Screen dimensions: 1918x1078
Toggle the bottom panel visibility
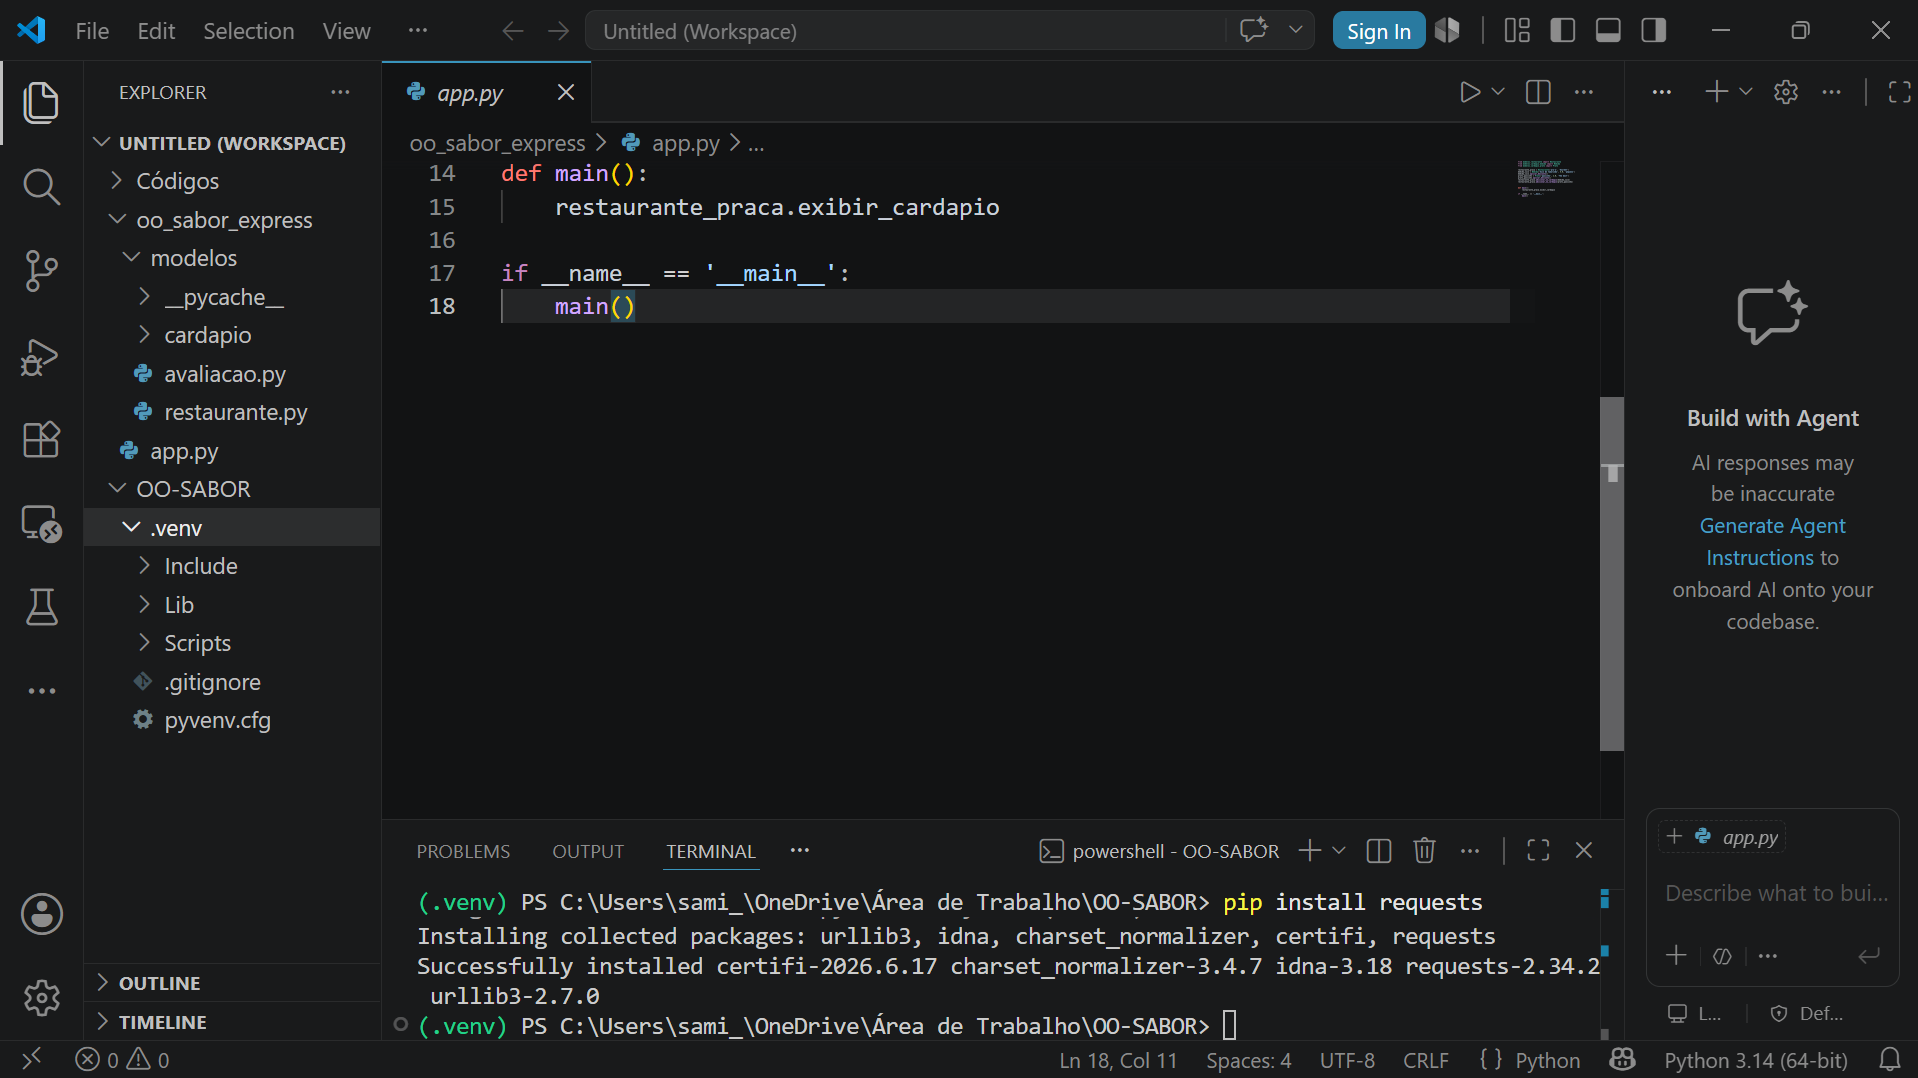[x=1608, y=31]
